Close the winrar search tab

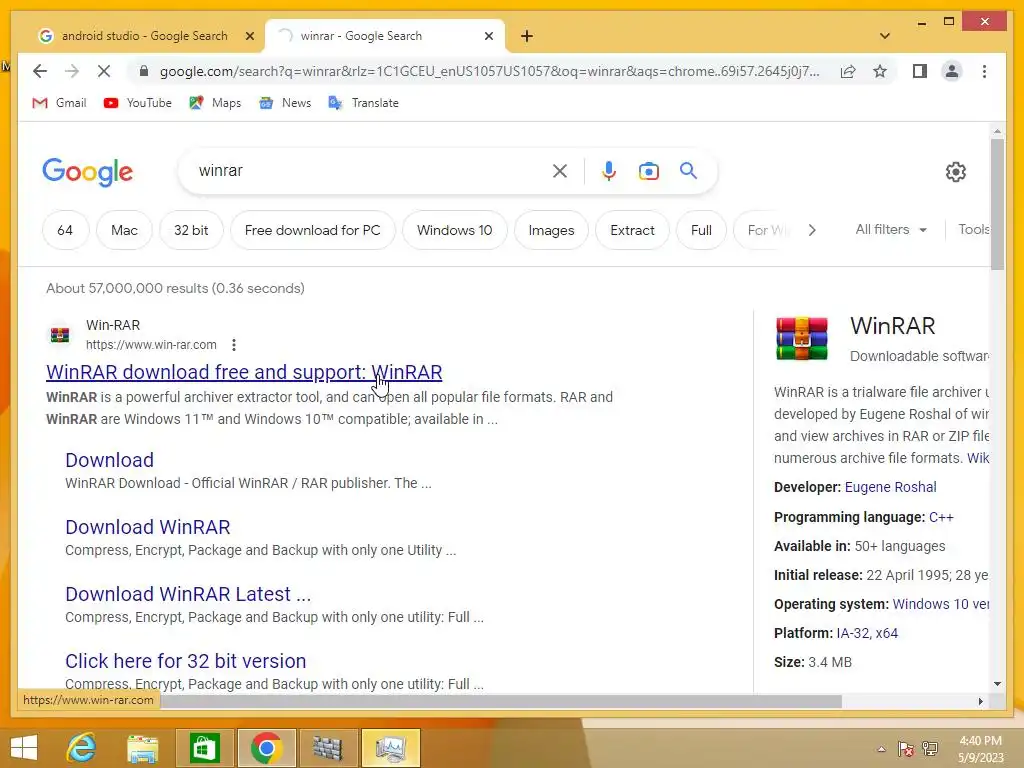click(488, 37)
